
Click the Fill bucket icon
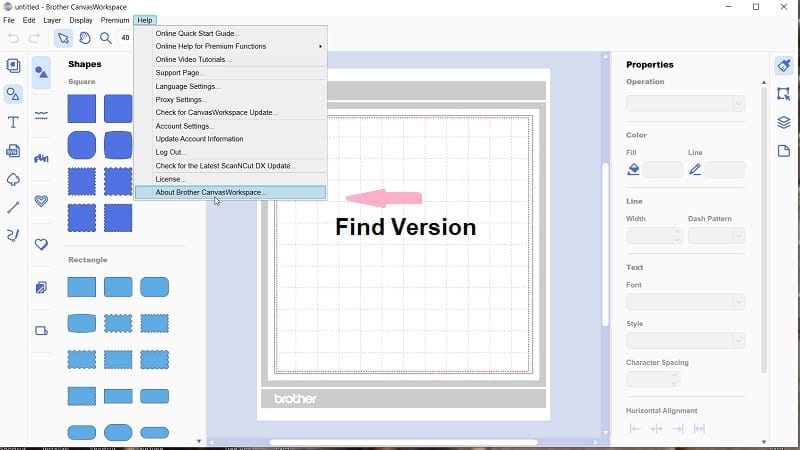(633, 169)
